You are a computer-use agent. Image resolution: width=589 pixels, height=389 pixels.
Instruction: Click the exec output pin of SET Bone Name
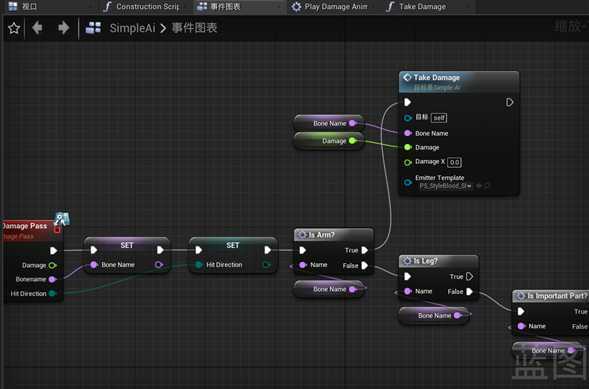[160, 250]
